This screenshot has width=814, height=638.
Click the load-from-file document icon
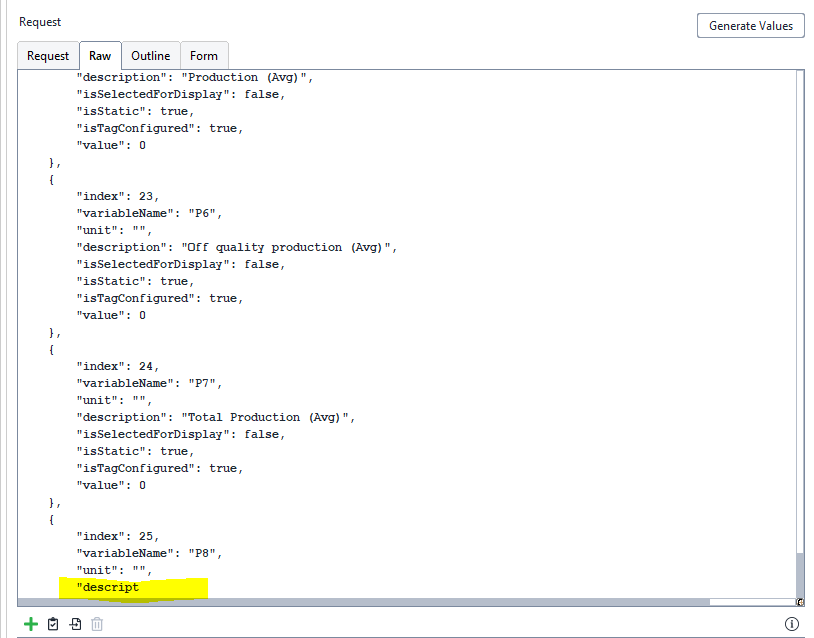pyautogui.click(x=75, y=624)
